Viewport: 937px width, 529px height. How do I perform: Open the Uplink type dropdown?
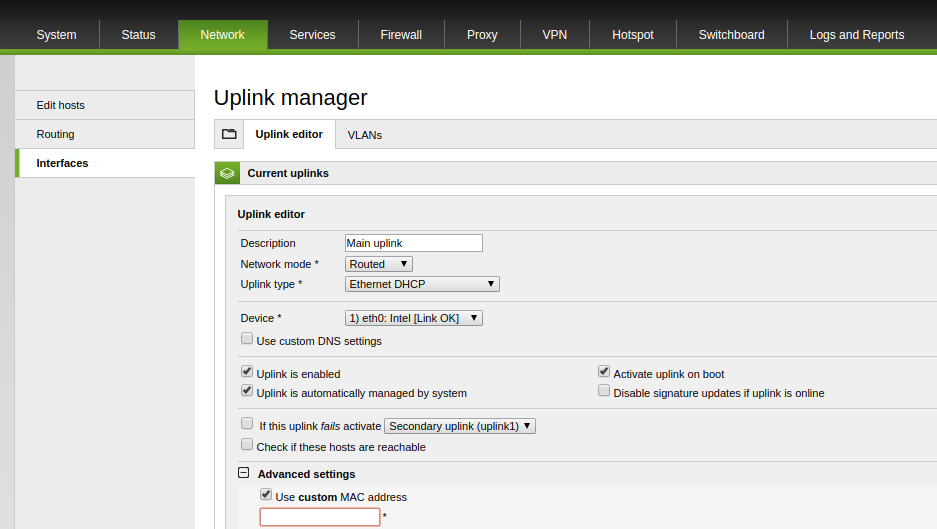421,284
